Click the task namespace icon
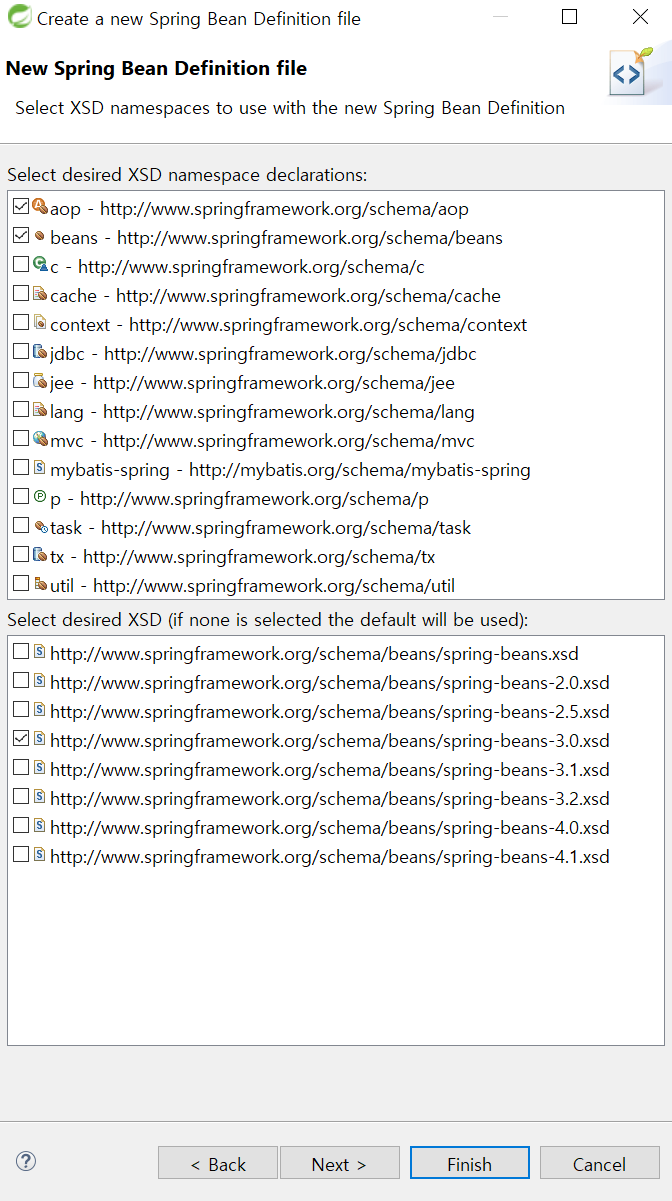The image size is (672, 1201). (x=40, y=526)
